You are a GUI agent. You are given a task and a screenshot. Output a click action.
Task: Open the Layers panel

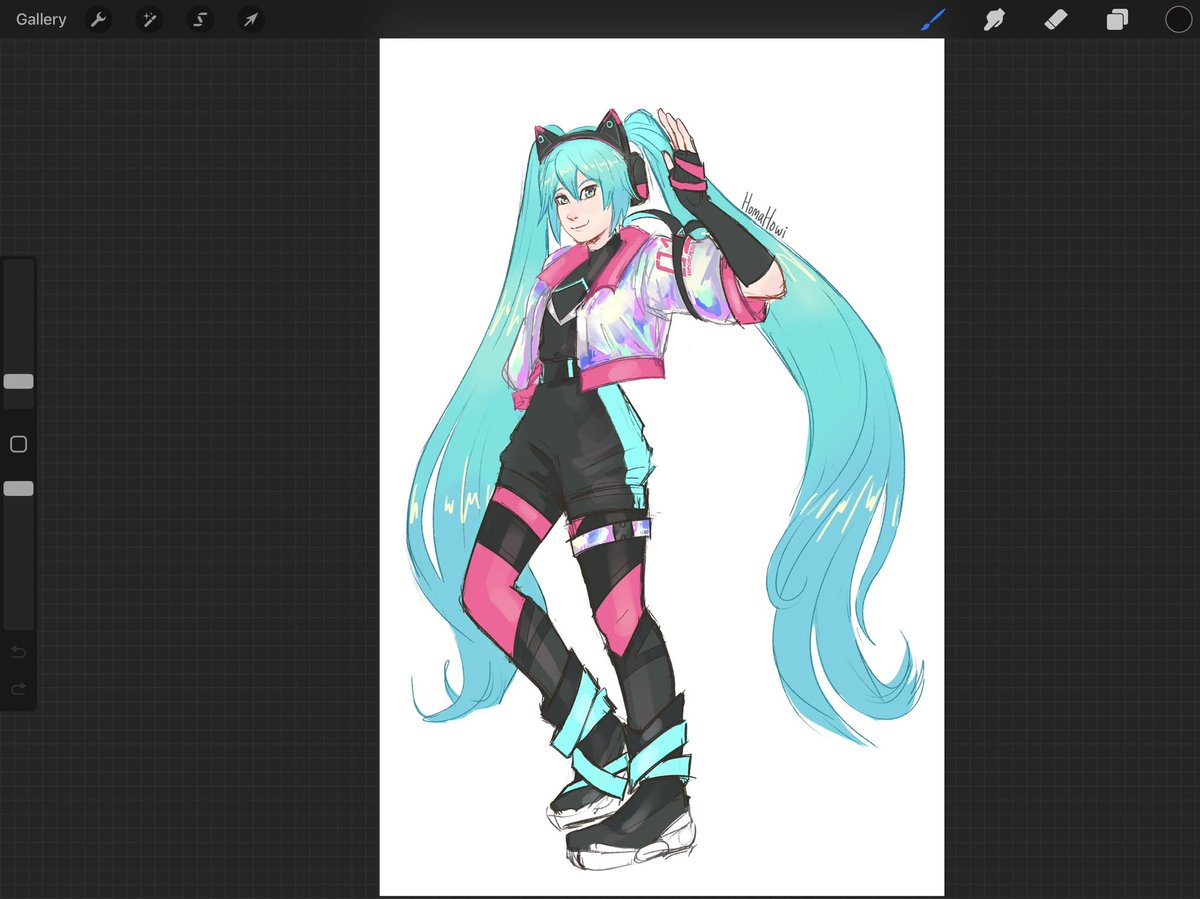1117,19
